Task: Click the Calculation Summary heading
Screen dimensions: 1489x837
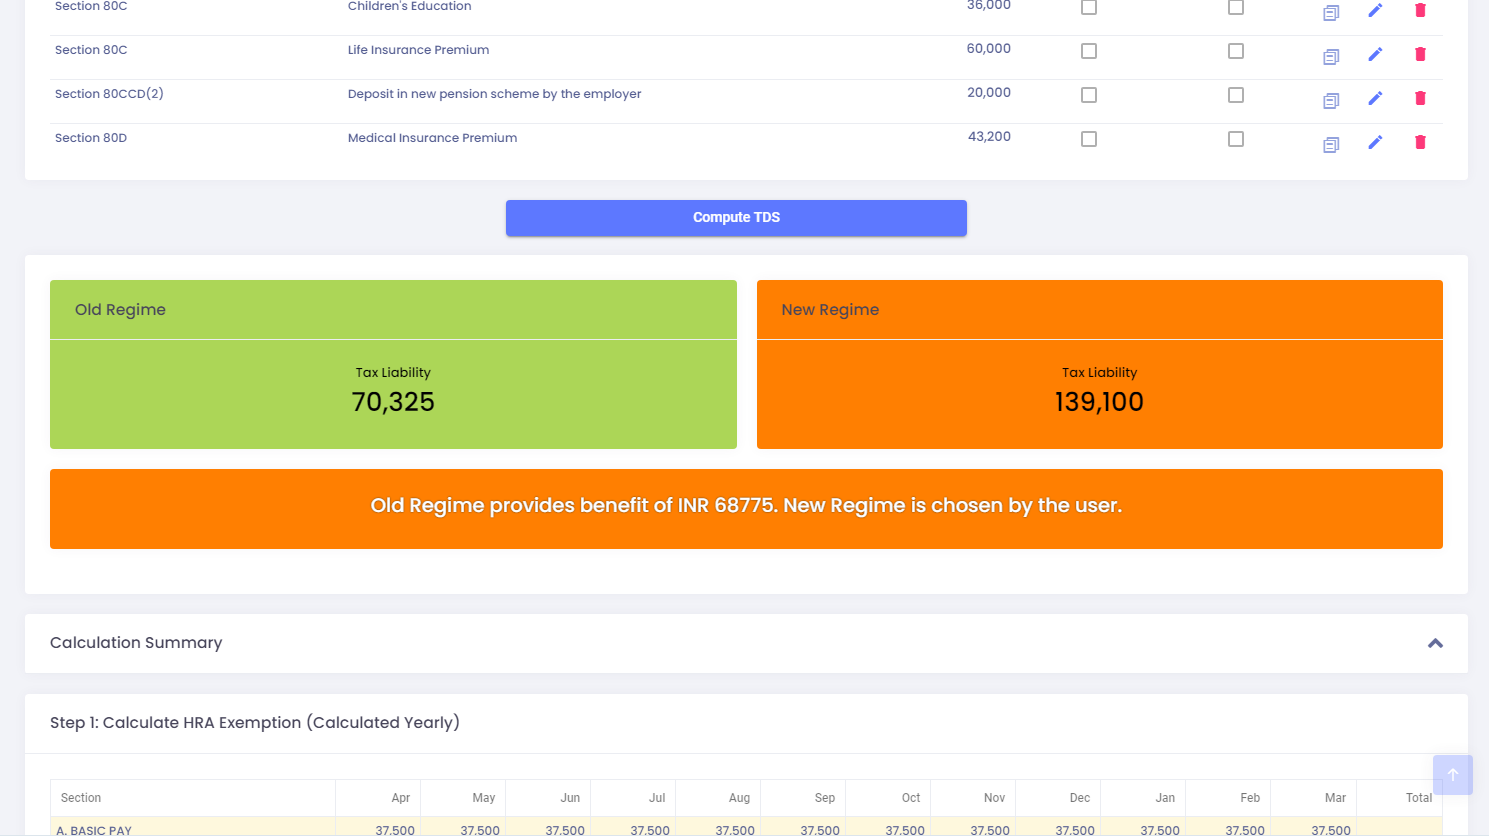Action: pos(136,643)
